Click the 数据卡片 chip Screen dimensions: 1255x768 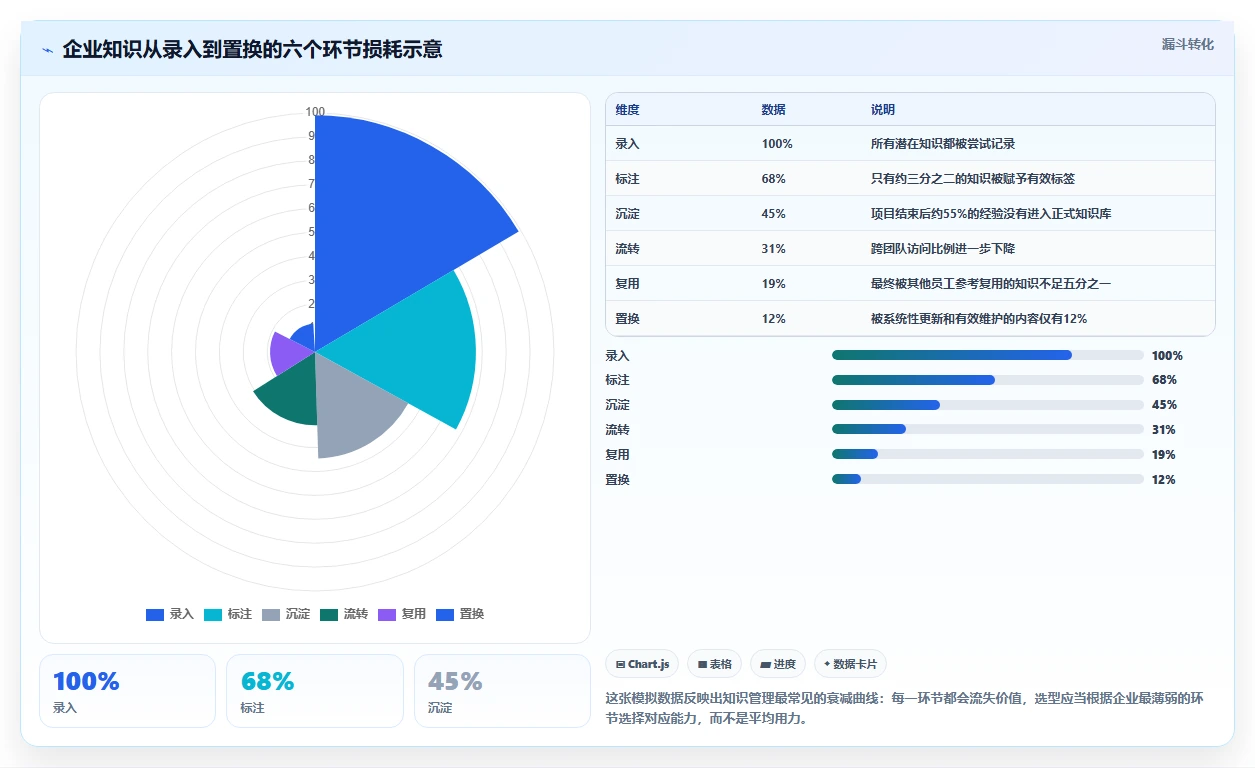click(x=850, y=664)
